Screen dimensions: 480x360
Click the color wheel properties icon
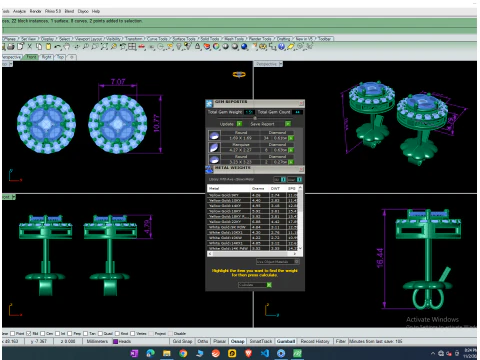coord(216,47)
